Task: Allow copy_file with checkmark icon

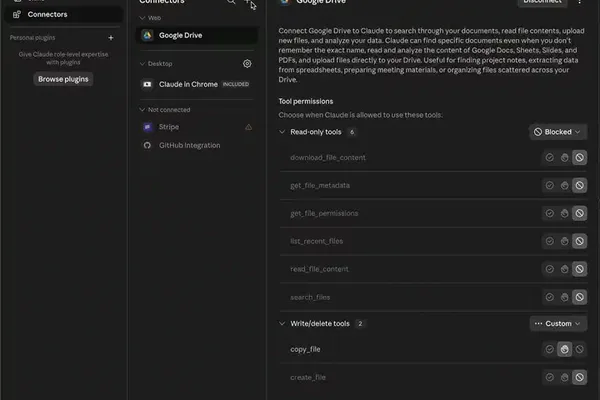Action: click(549, 349)
